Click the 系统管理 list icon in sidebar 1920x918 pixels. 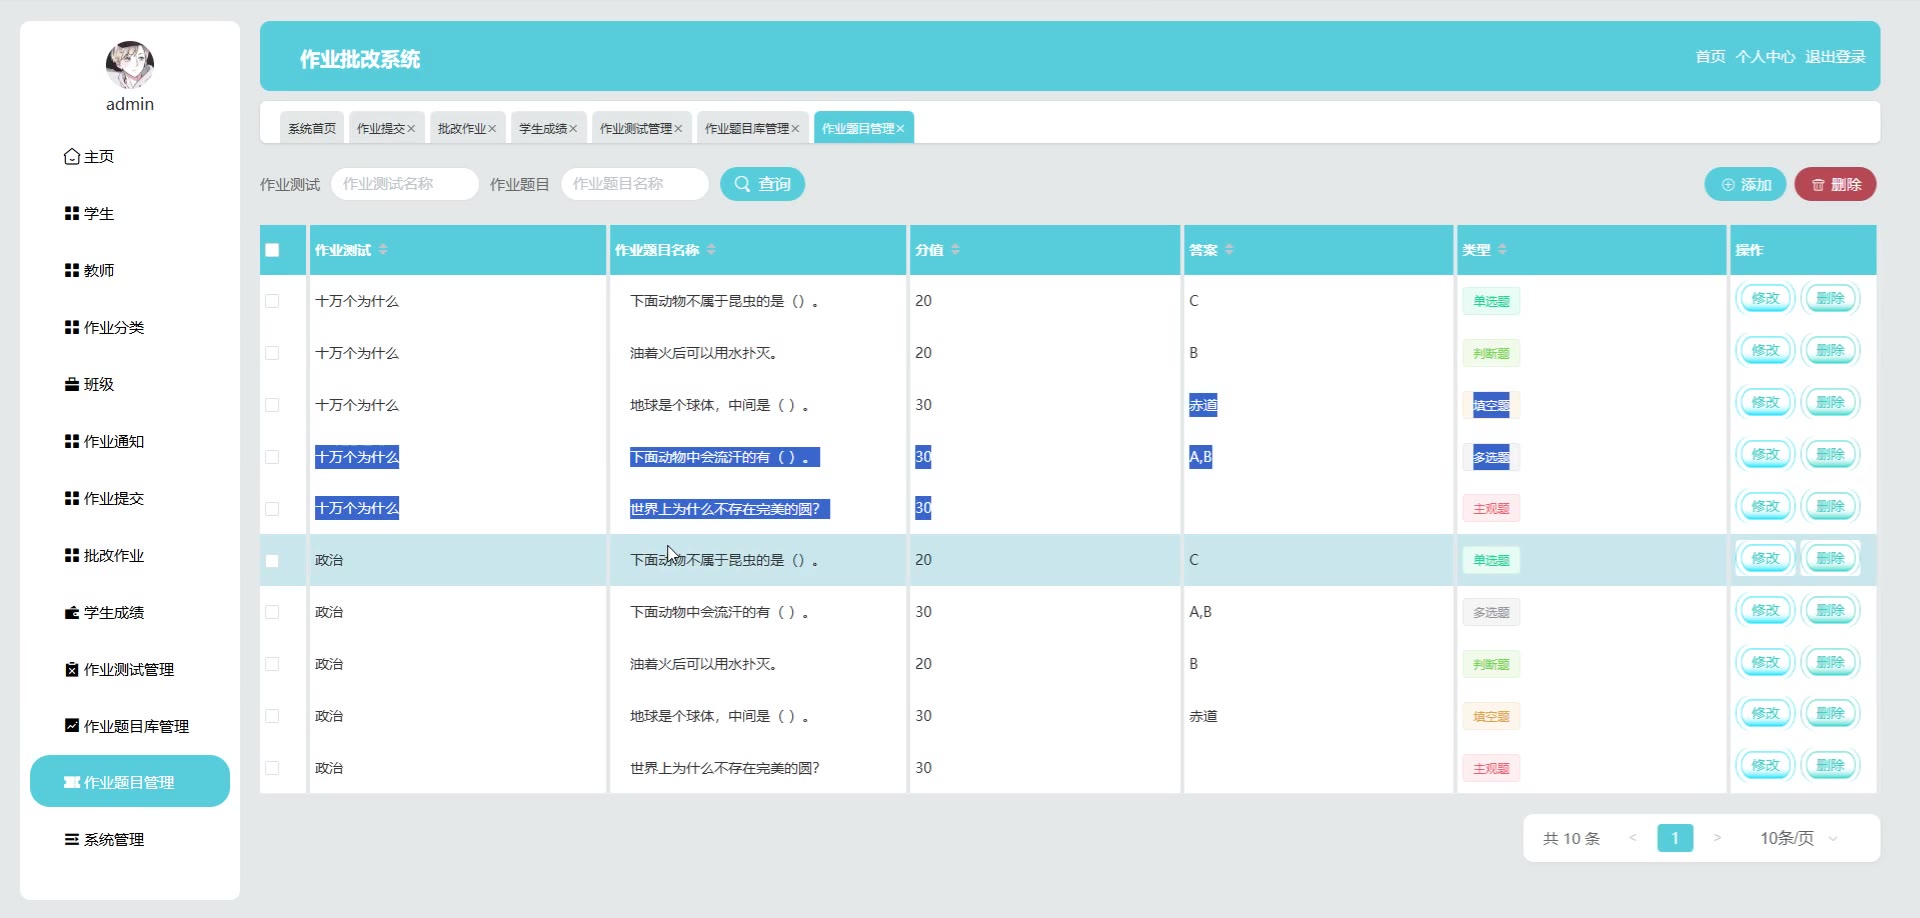click(x=72, y=840)
